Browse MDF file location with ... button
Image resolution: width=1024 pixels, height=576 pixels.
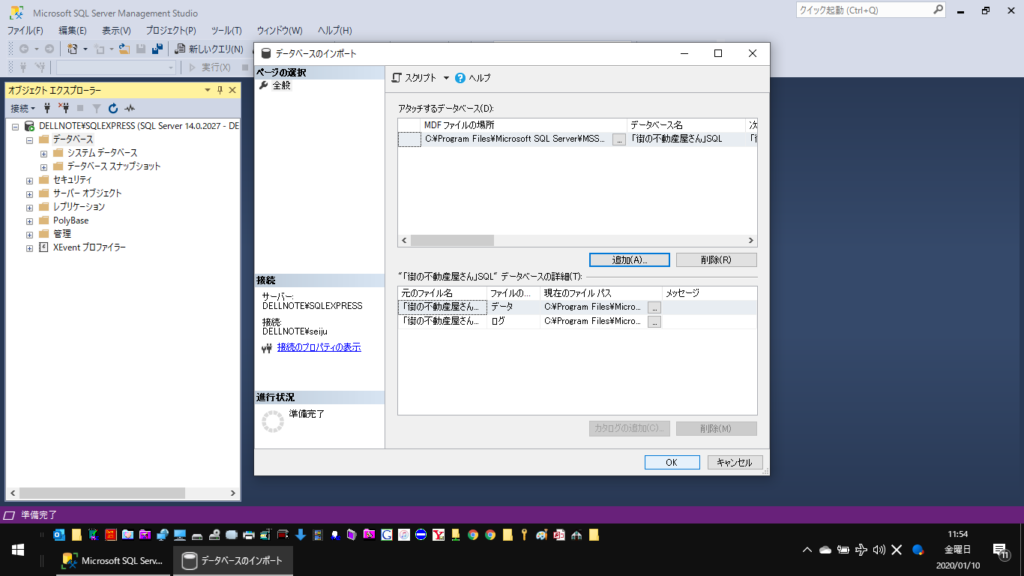tap(618, 140)
